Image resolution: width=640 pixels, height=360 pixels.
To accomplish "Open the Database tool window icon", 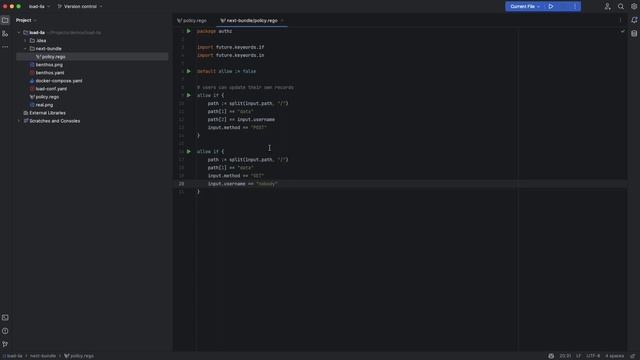I will click(634, 34).
